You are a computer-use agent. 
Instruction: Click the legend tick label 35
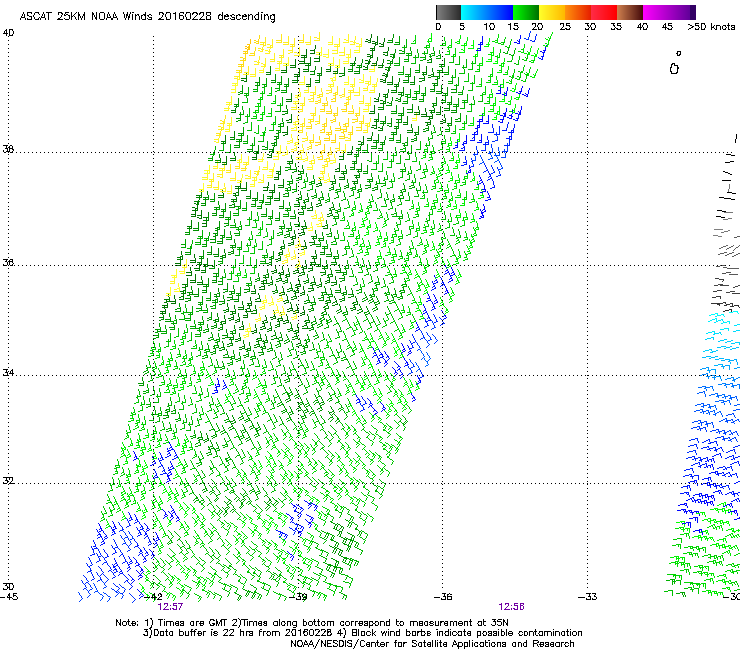616,26
